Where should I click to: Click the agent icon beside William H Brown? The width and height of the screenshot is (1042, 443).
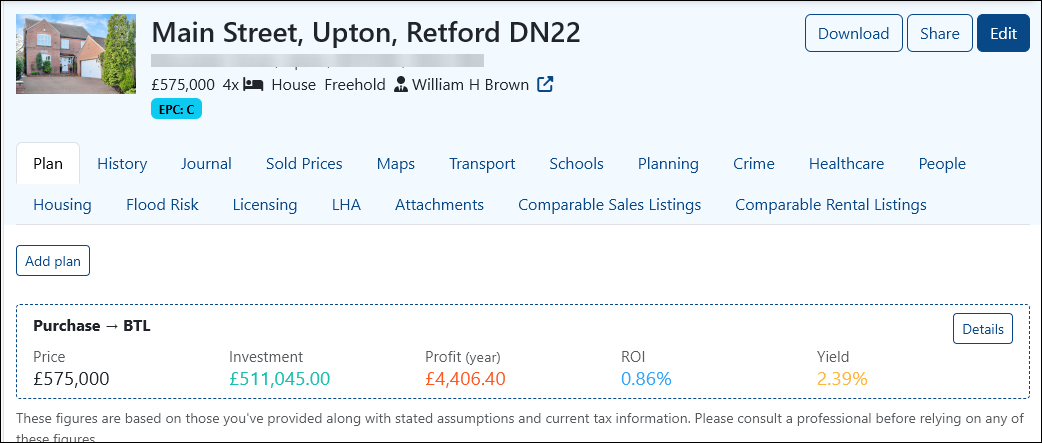point(400,85)
